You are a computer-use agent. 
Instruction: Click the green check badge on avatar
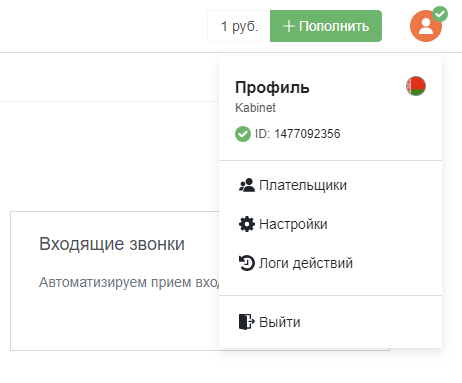tap(440, 14)
